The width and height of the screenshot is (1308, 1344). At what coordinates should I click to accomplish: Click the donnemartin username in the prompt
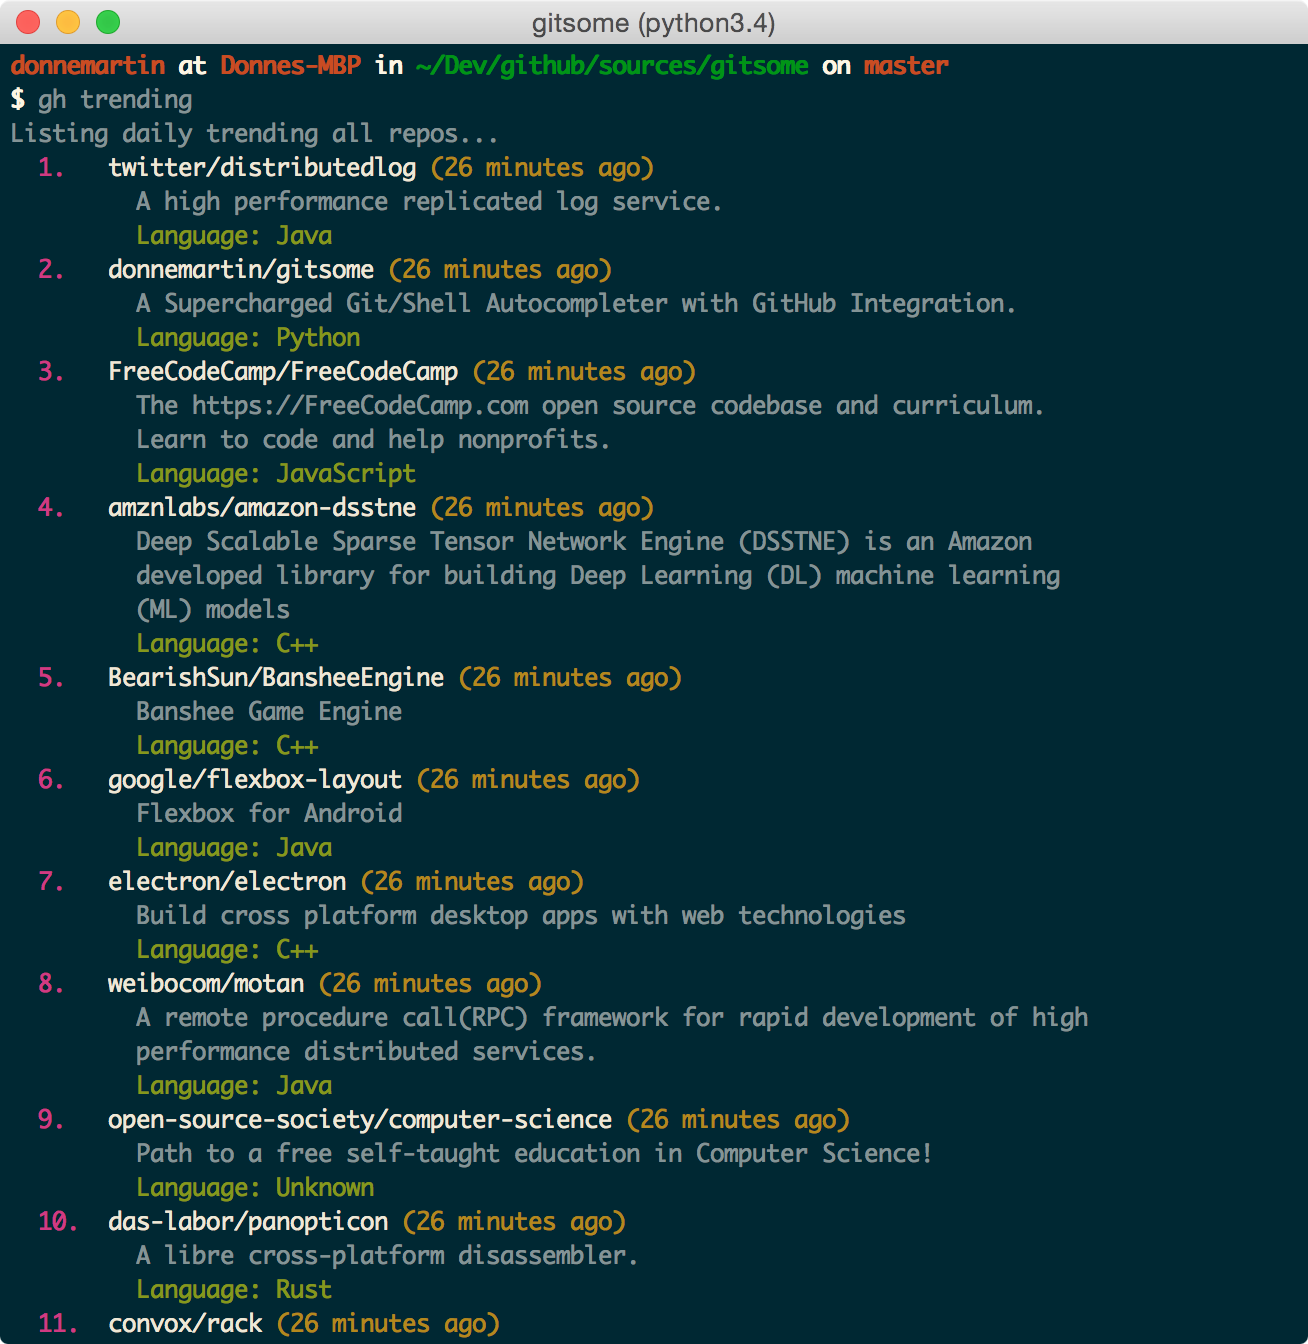coord(88,66)
